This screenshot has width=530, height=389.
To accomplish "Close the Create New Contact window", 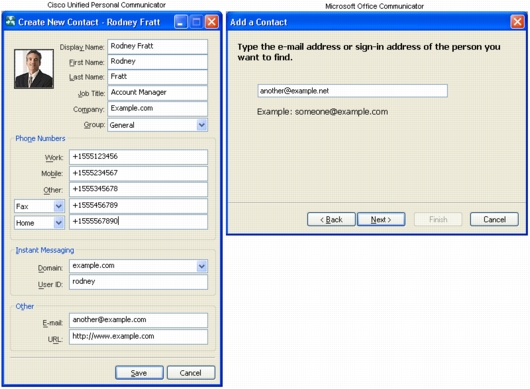I will [212, 22].
